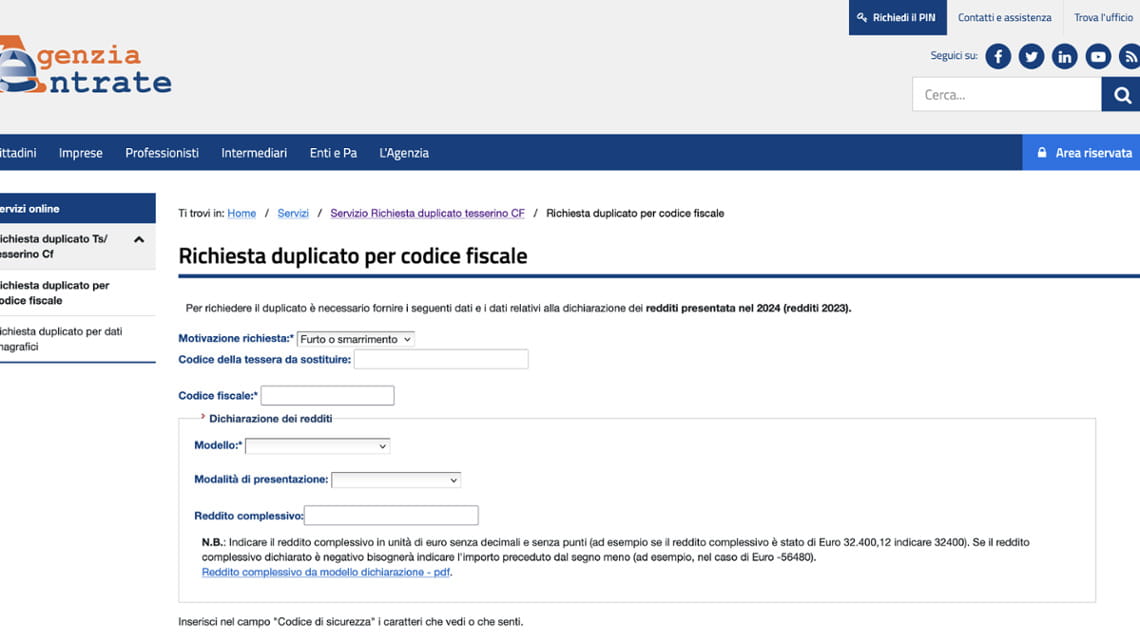Select the Professionisti menu item
Image resolution: width=1140 pixels, height=640 pixels.
click(161, 152)
